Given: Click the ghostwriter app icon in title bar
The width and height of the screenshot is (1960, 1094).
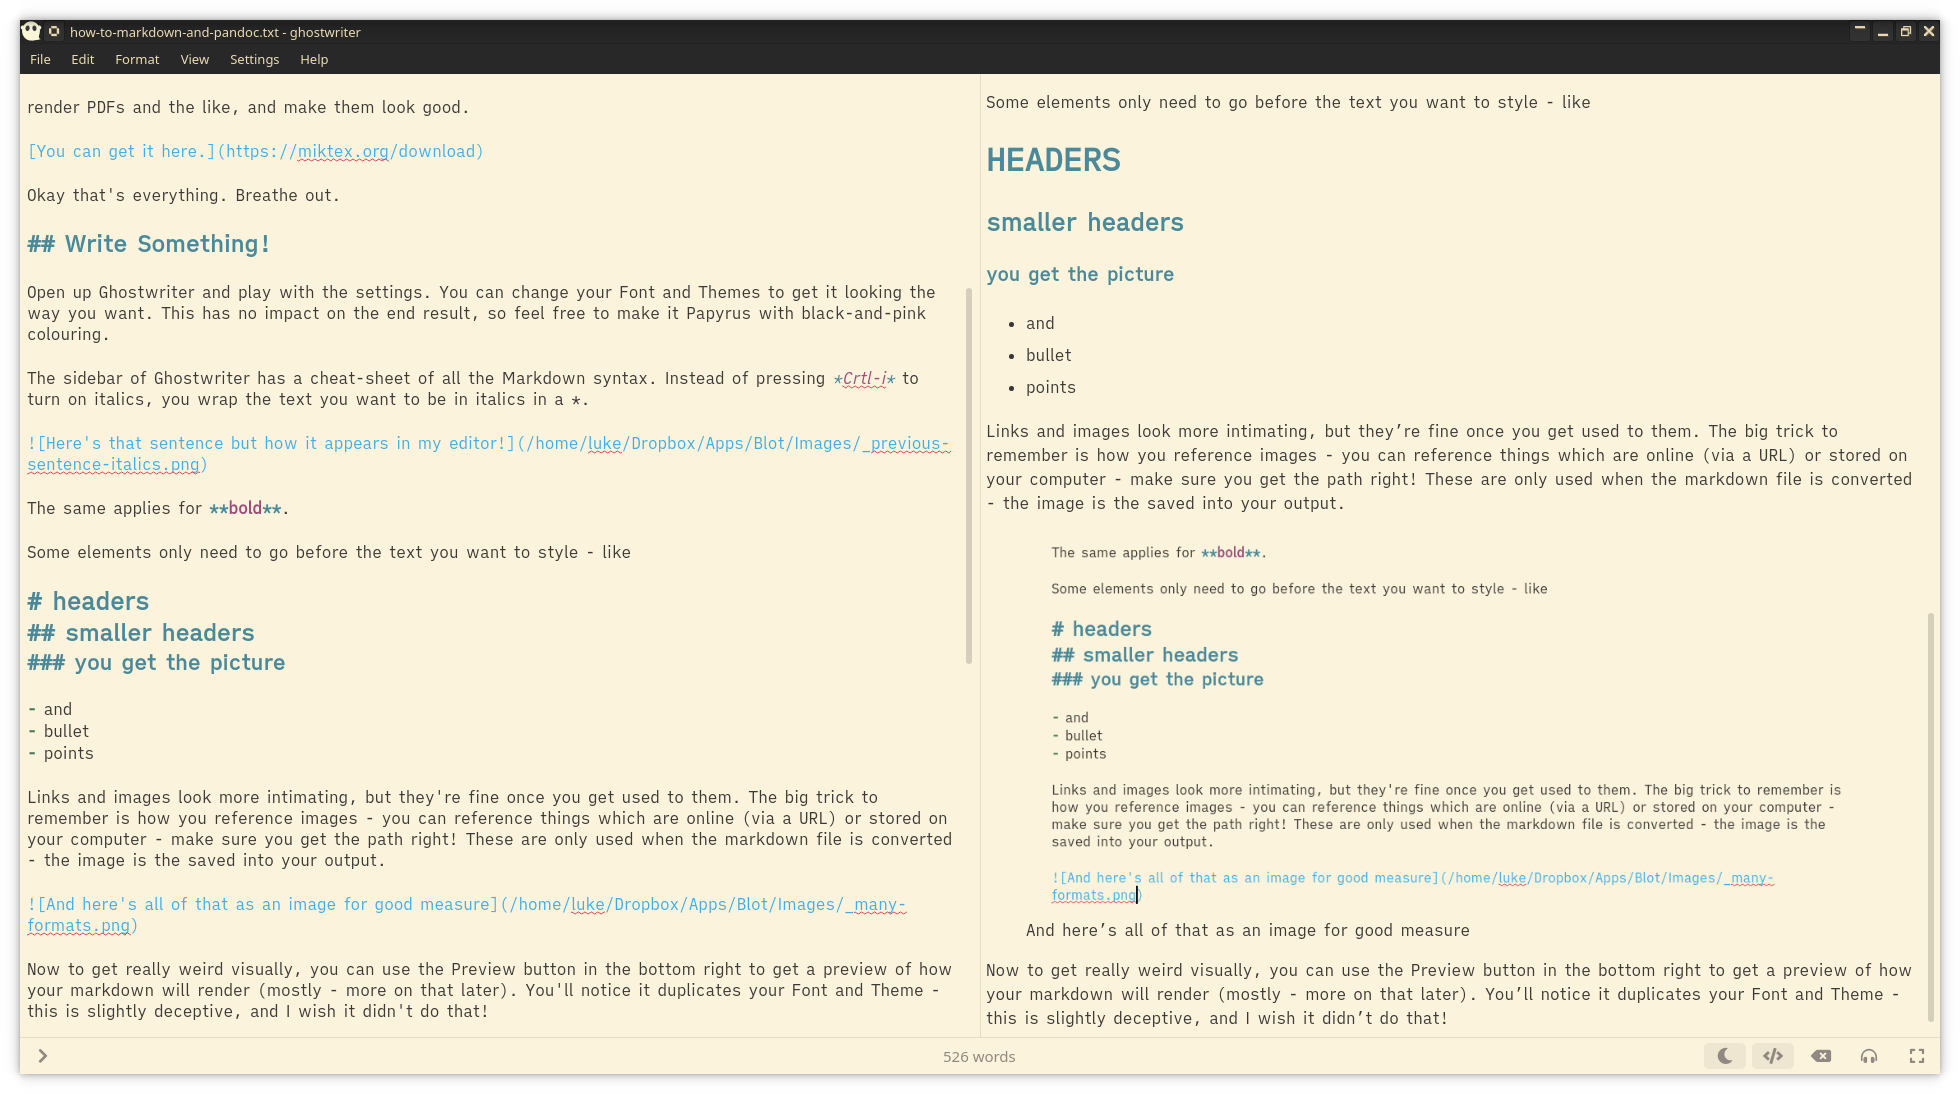Looking at the screenshot, I should [31, 32].
